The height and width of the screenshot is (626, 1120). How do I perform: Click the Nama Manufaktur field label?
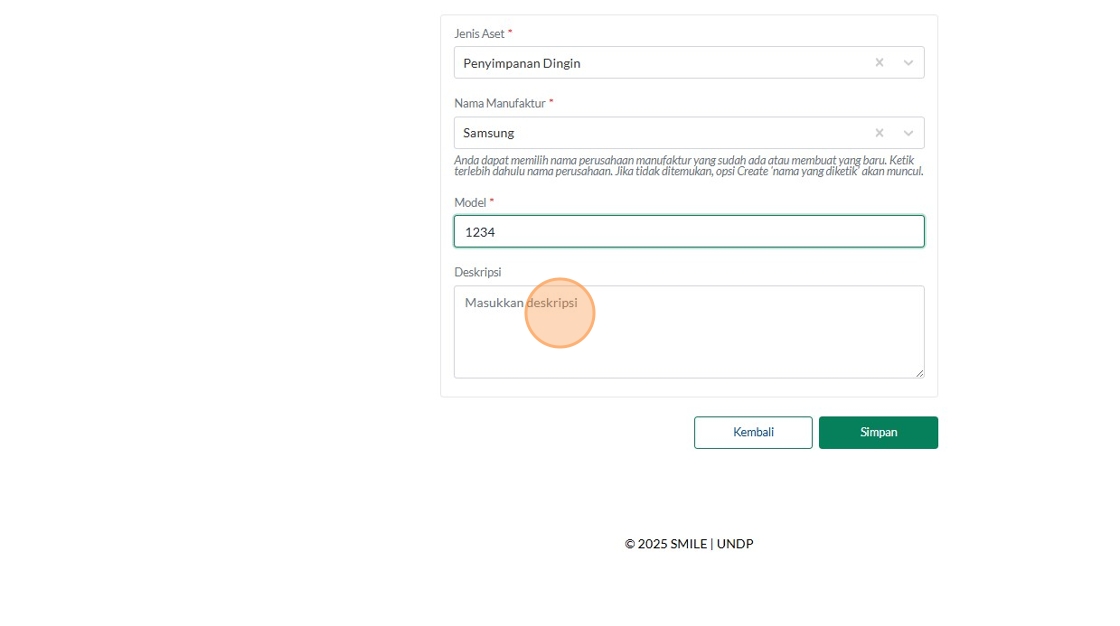[x=500, y=104]
